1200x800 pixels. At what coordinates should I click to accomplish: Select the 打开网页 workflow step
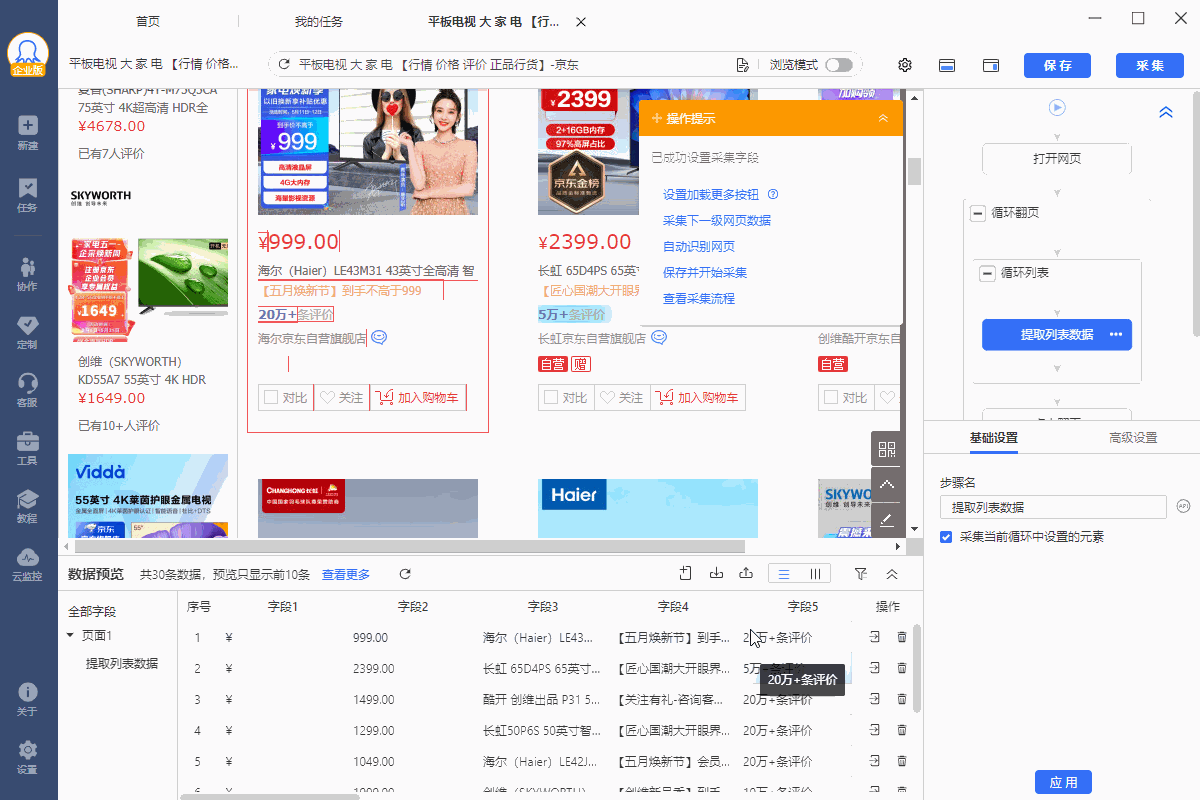[x=1057, y=158]
